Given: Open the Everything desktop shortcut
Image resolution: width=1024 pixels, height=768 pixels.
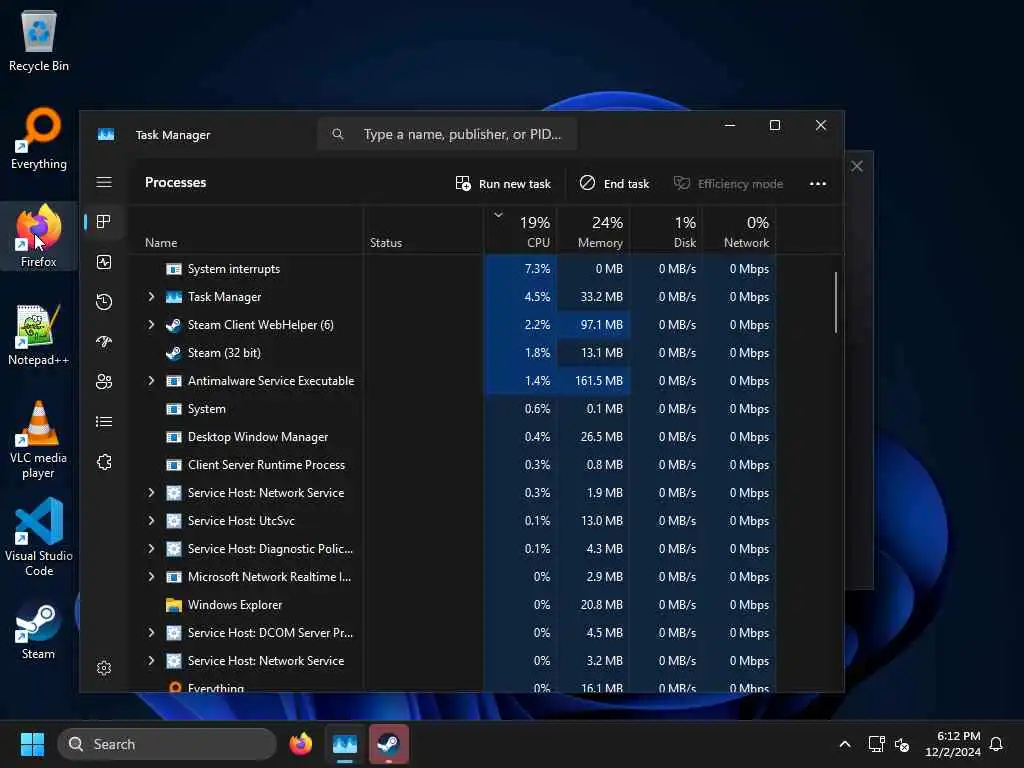Looking at the screenshot, I should point(39,138).
